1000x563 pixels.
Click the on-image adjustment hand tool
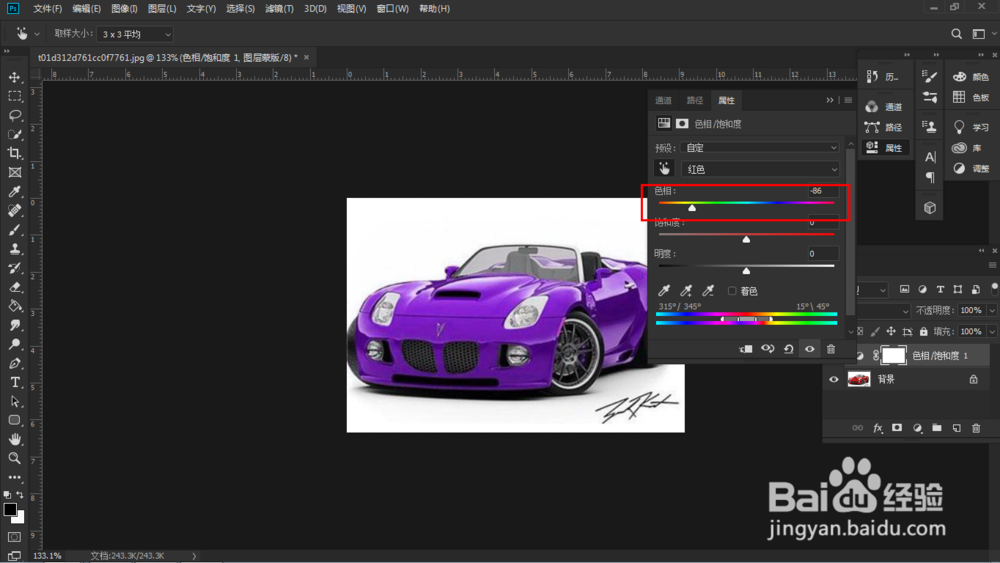pos(664,168)
